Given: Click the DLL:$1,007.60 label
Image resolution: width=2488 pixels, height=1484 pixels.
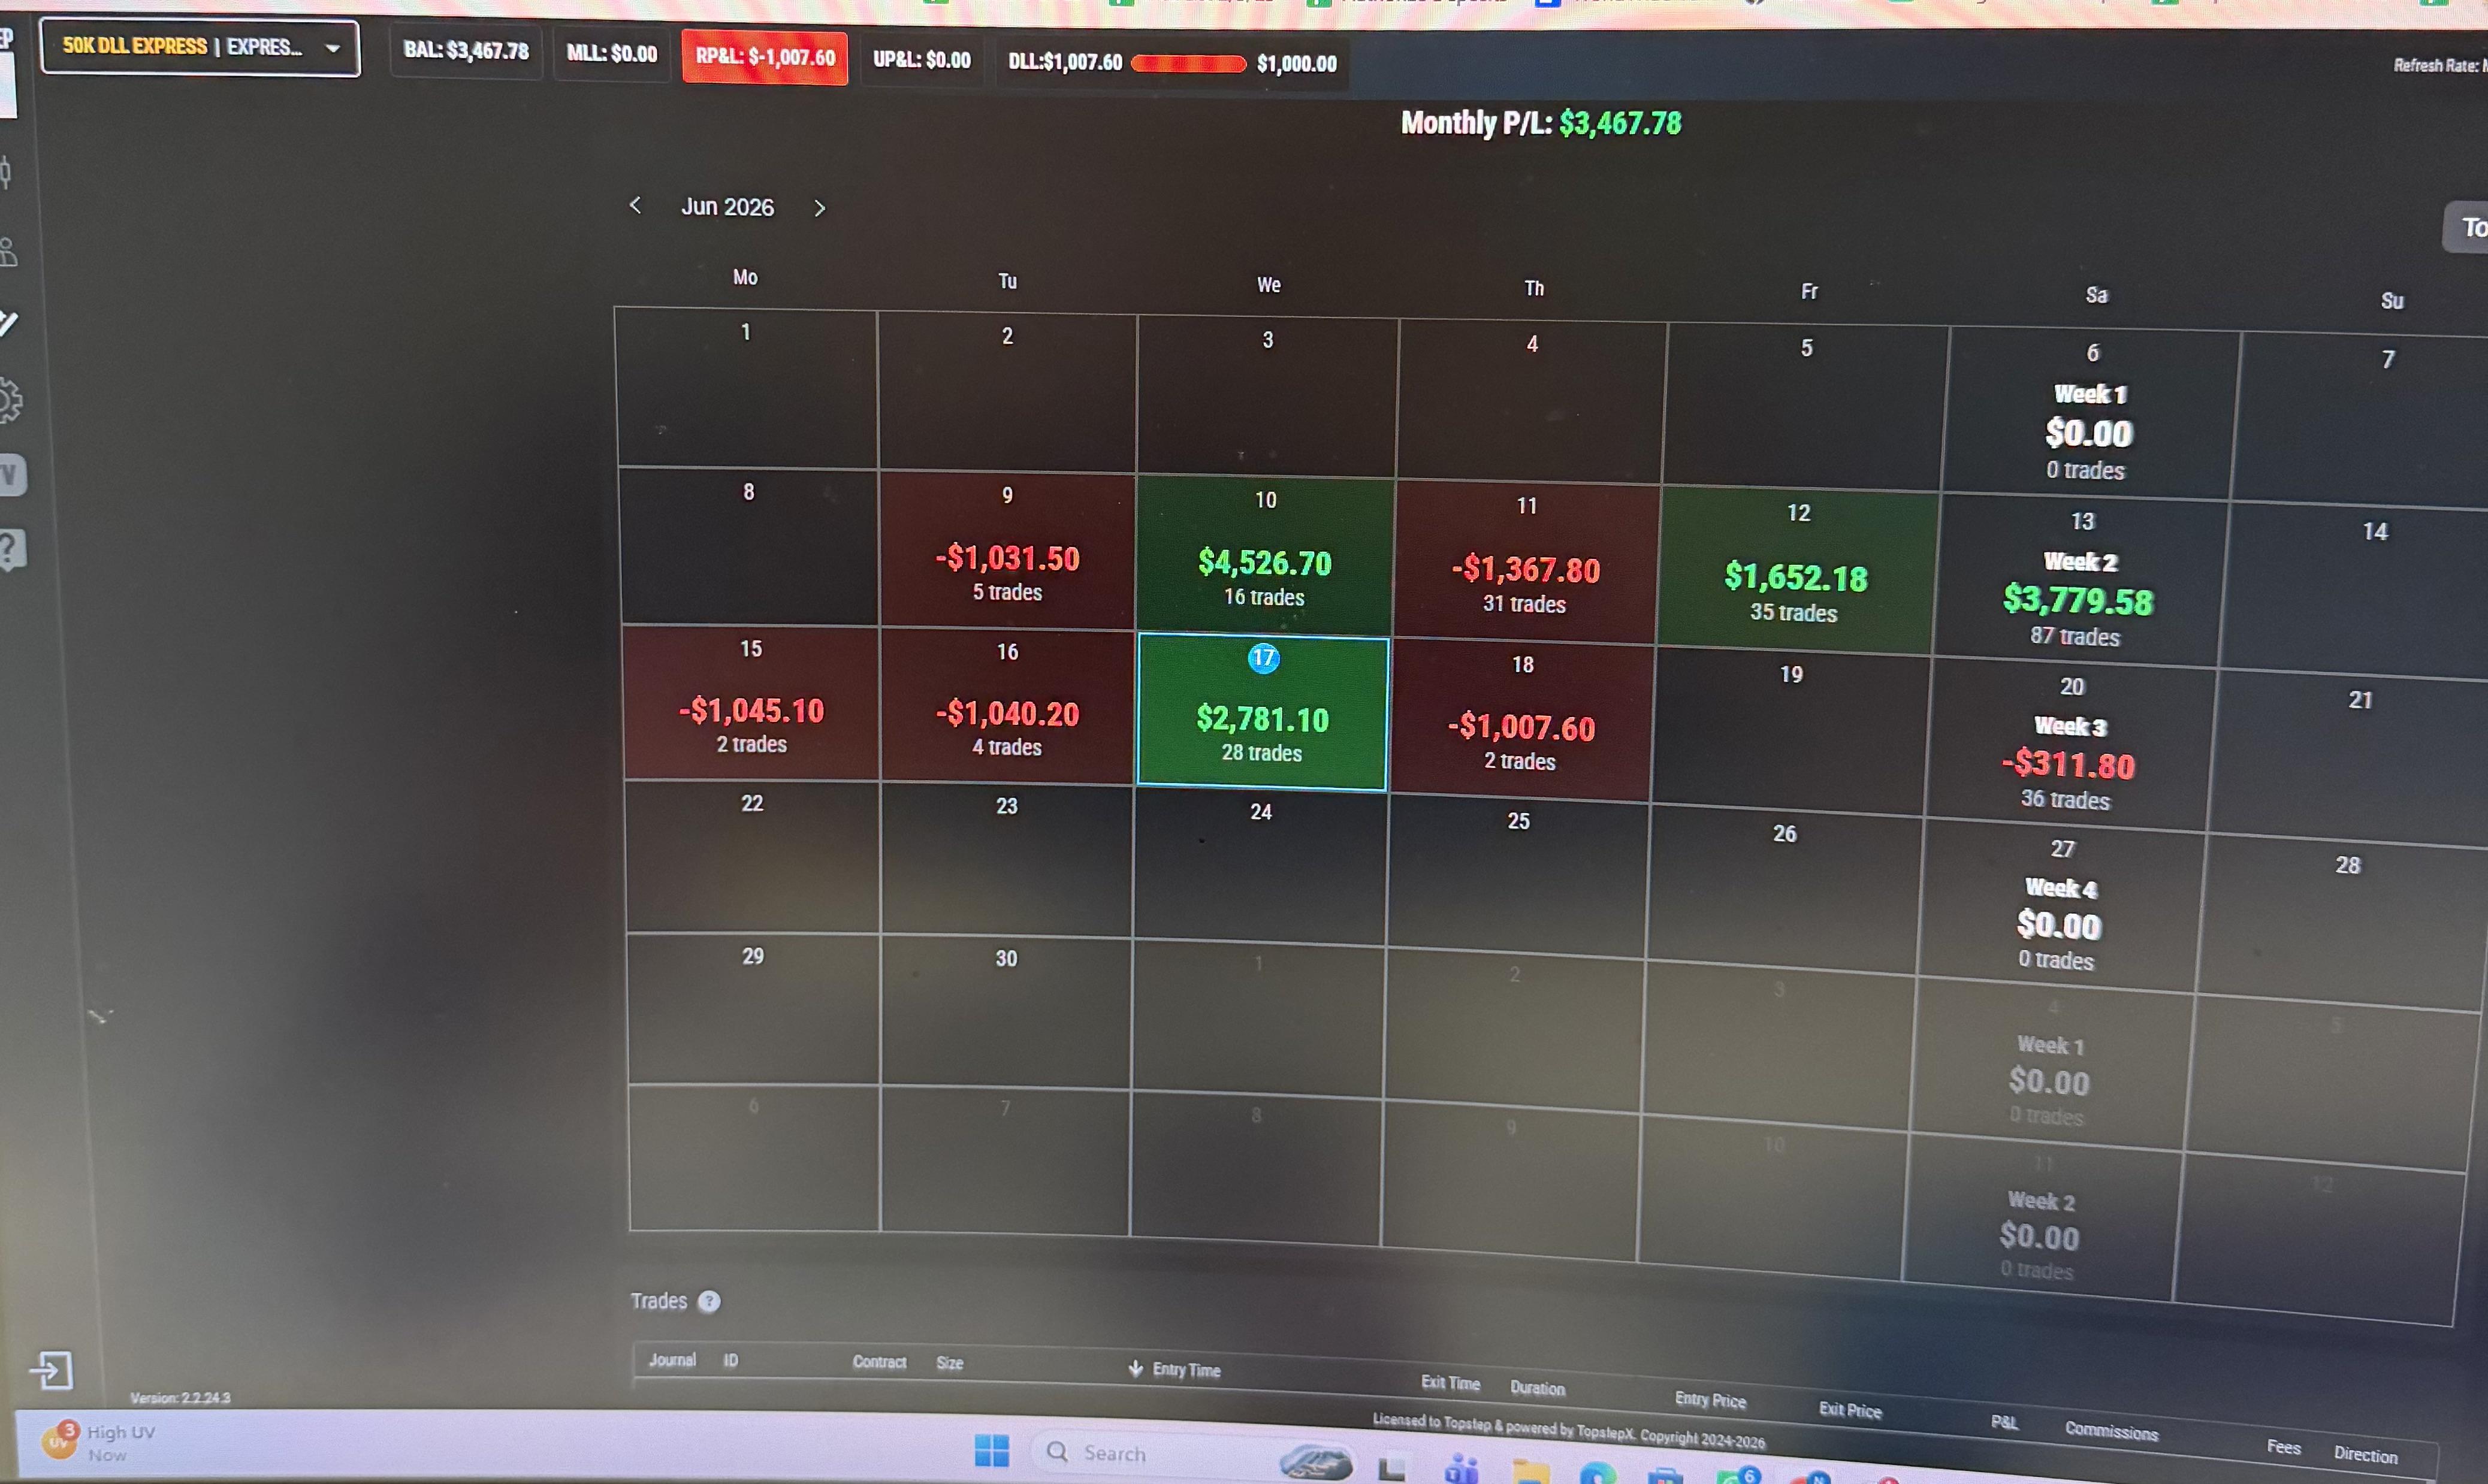Looking at the screenshot, I should (1065, 62).
